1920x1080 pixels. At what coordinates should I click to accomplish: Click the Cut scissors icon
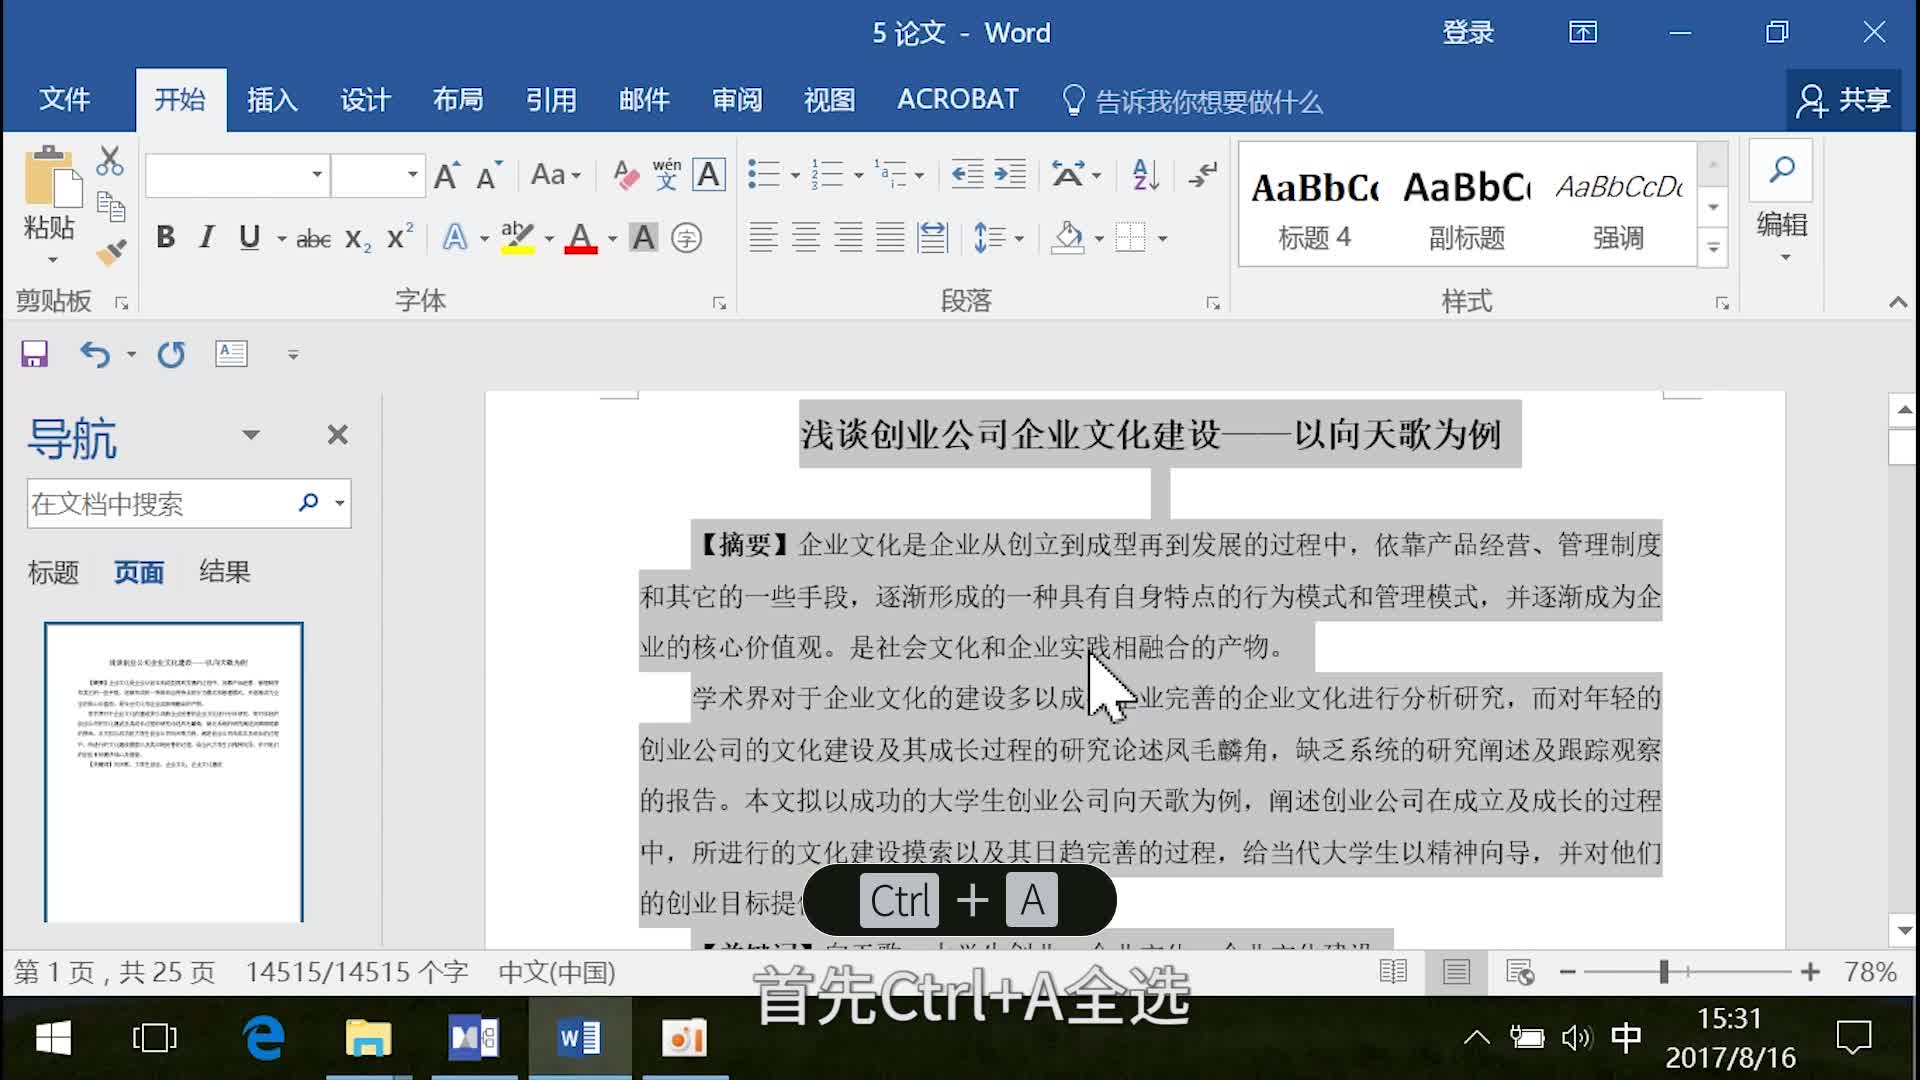click(110, 162)
